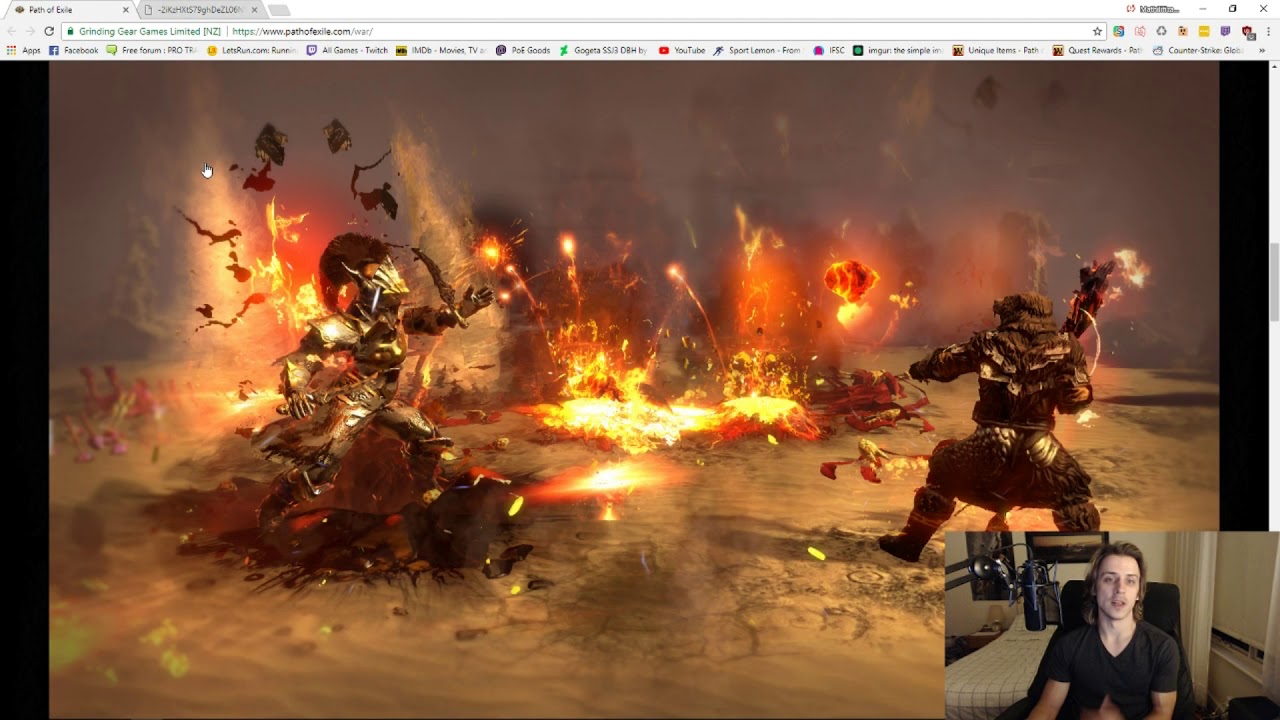Close the second browser tab
The width and height of the screenshot is (1280, 720).
tap(254, 10)
